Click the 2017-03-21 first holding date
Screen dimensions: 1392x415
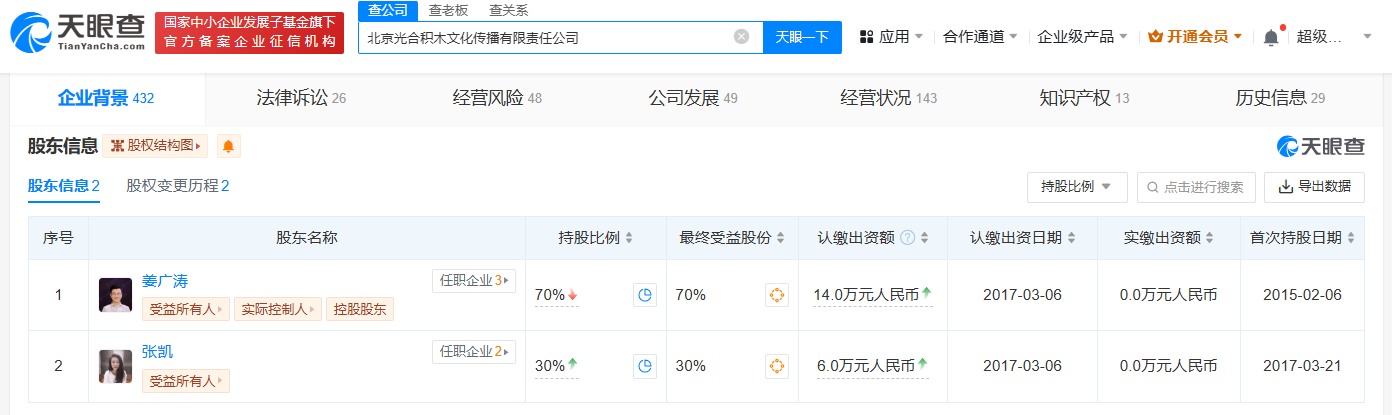pyautogui.click(x=1302, y=366)
